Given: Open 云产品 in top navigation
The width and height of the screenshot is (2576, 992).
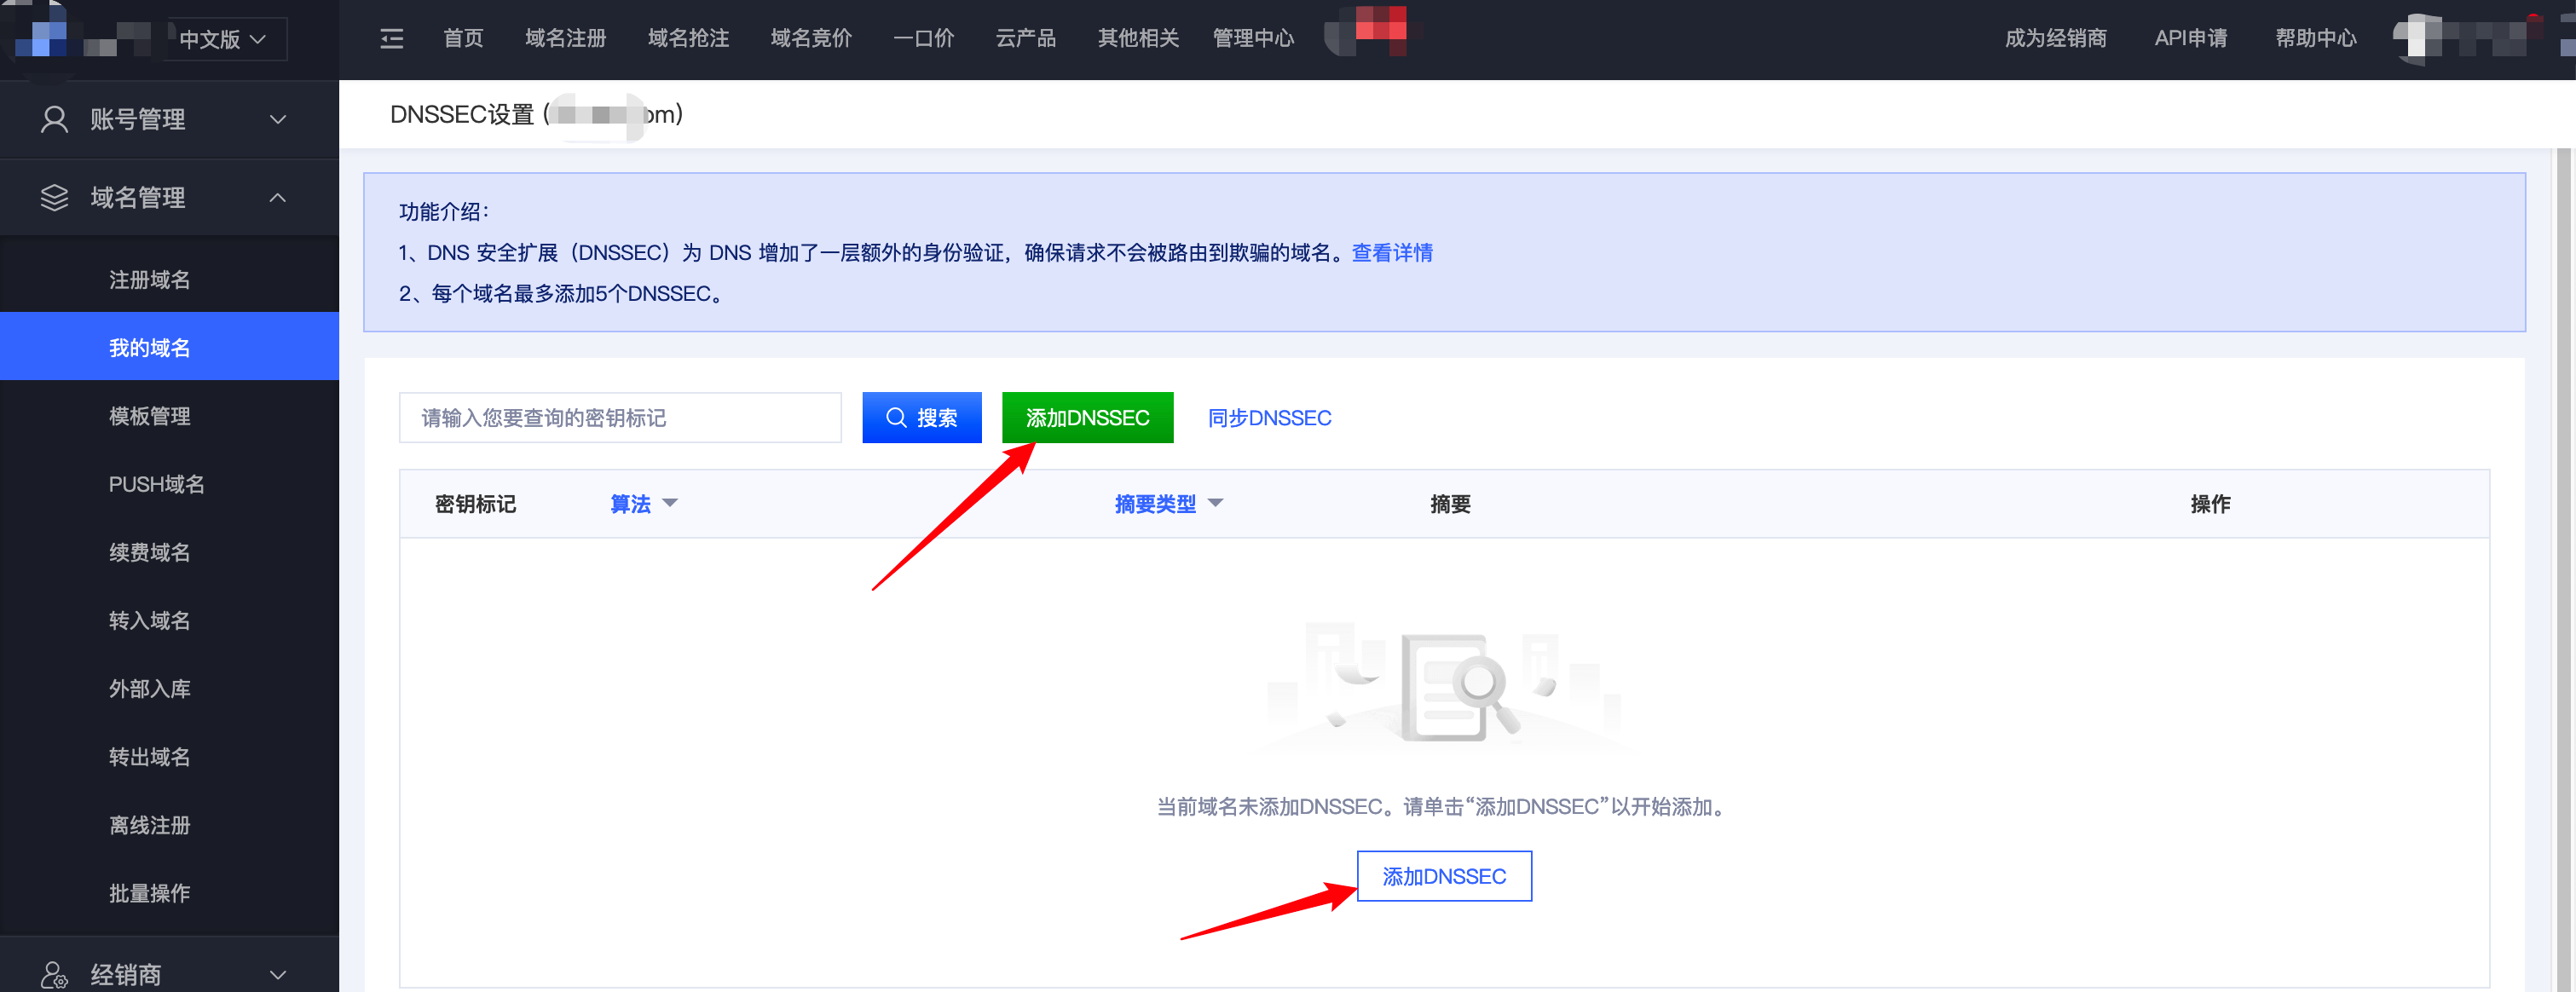Looking at the screenshot, I should click(x=1026, y=38).
